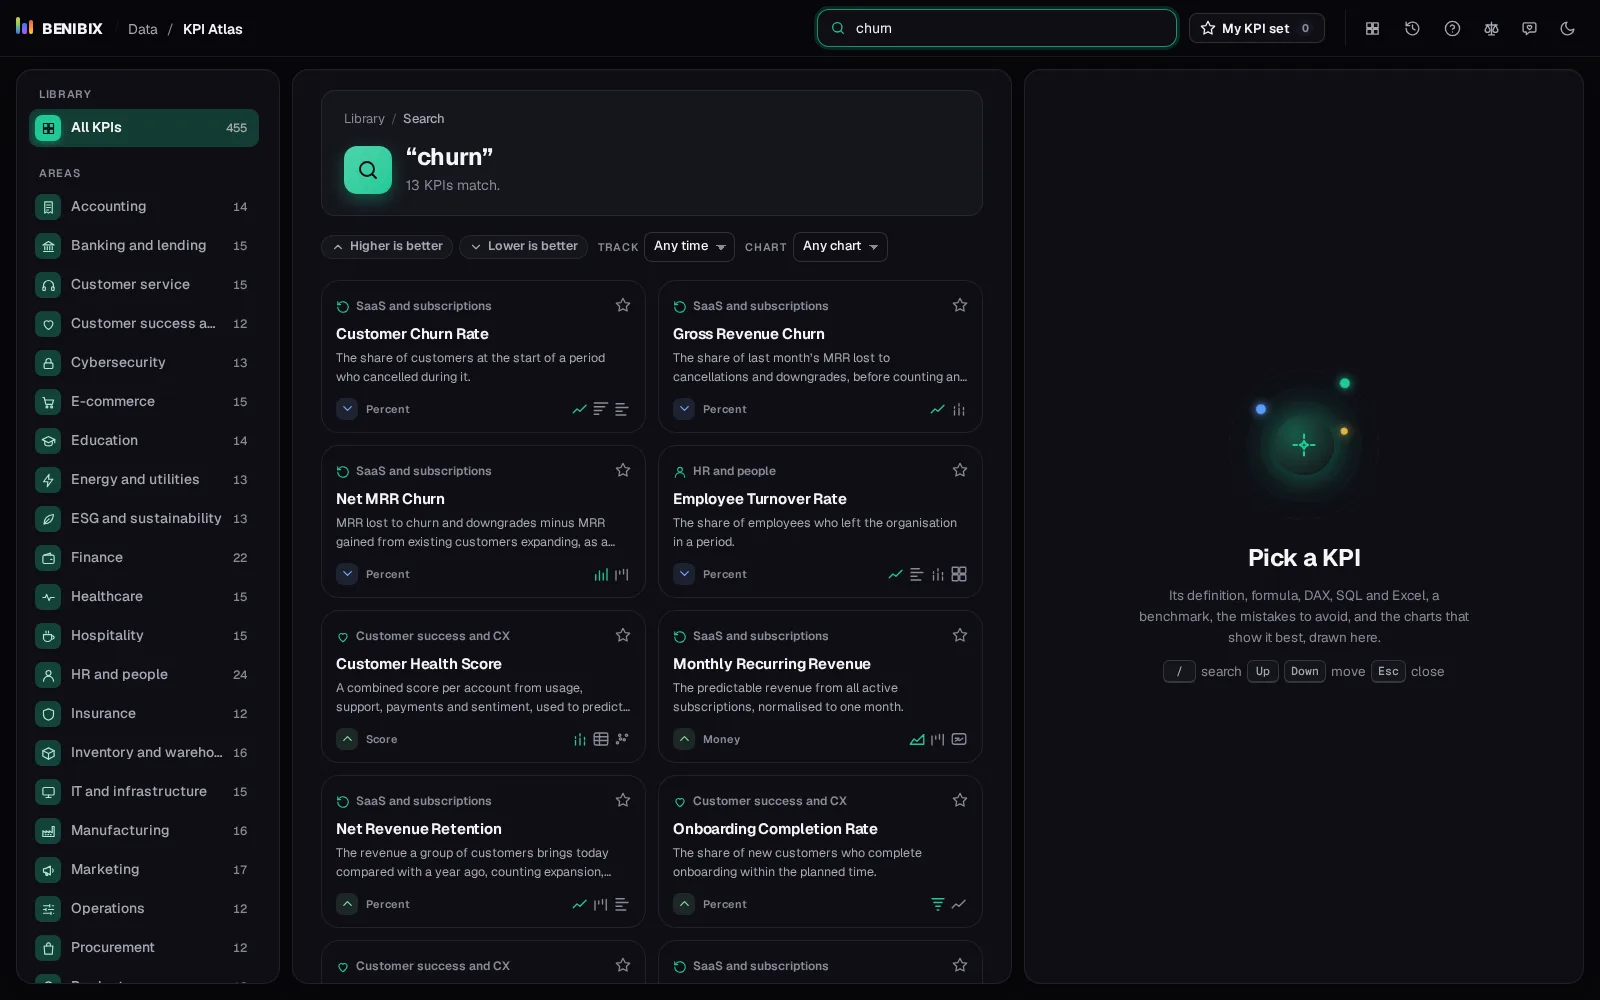Click the line chart icon on Customer Churn Rate
The image size is (1600, 1000).
pos(579,409)
